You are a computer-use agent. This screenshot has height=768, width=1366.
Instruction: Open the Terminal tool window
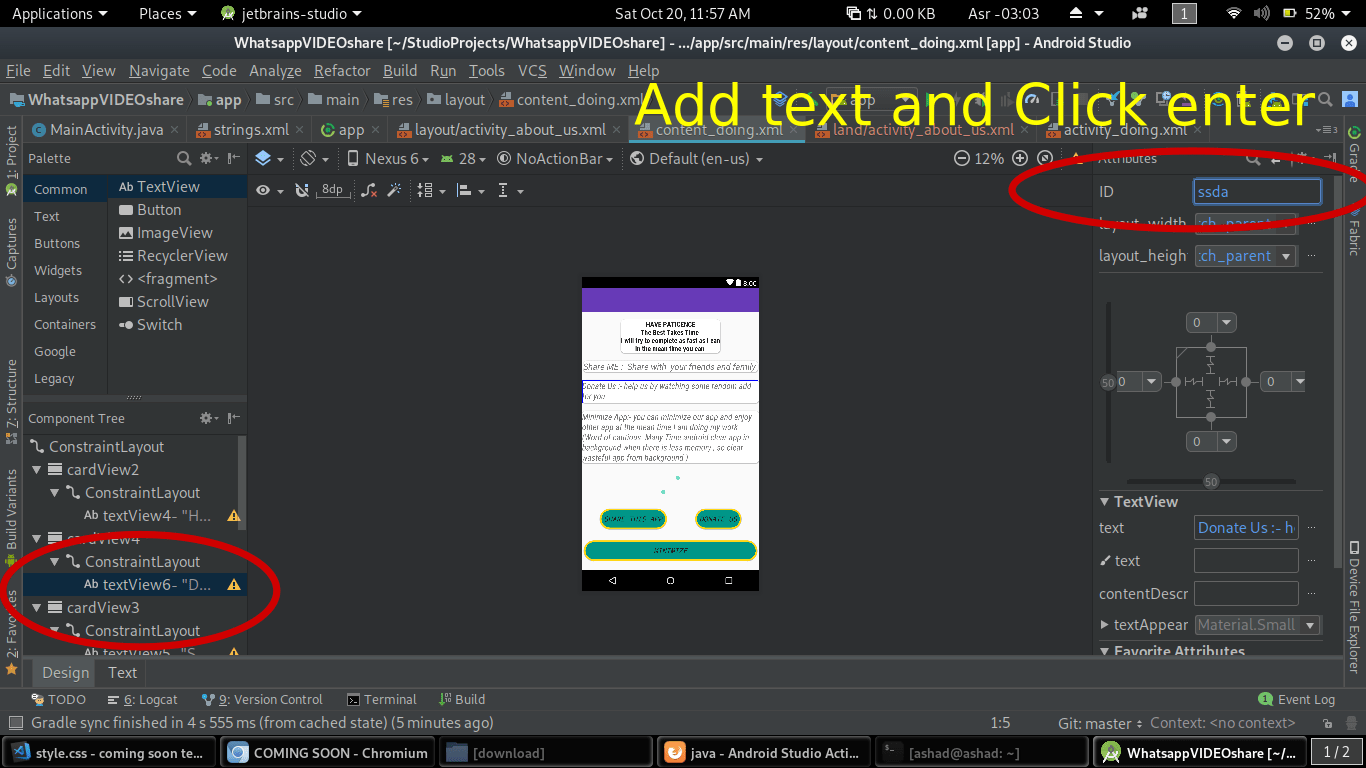(380, 699)
